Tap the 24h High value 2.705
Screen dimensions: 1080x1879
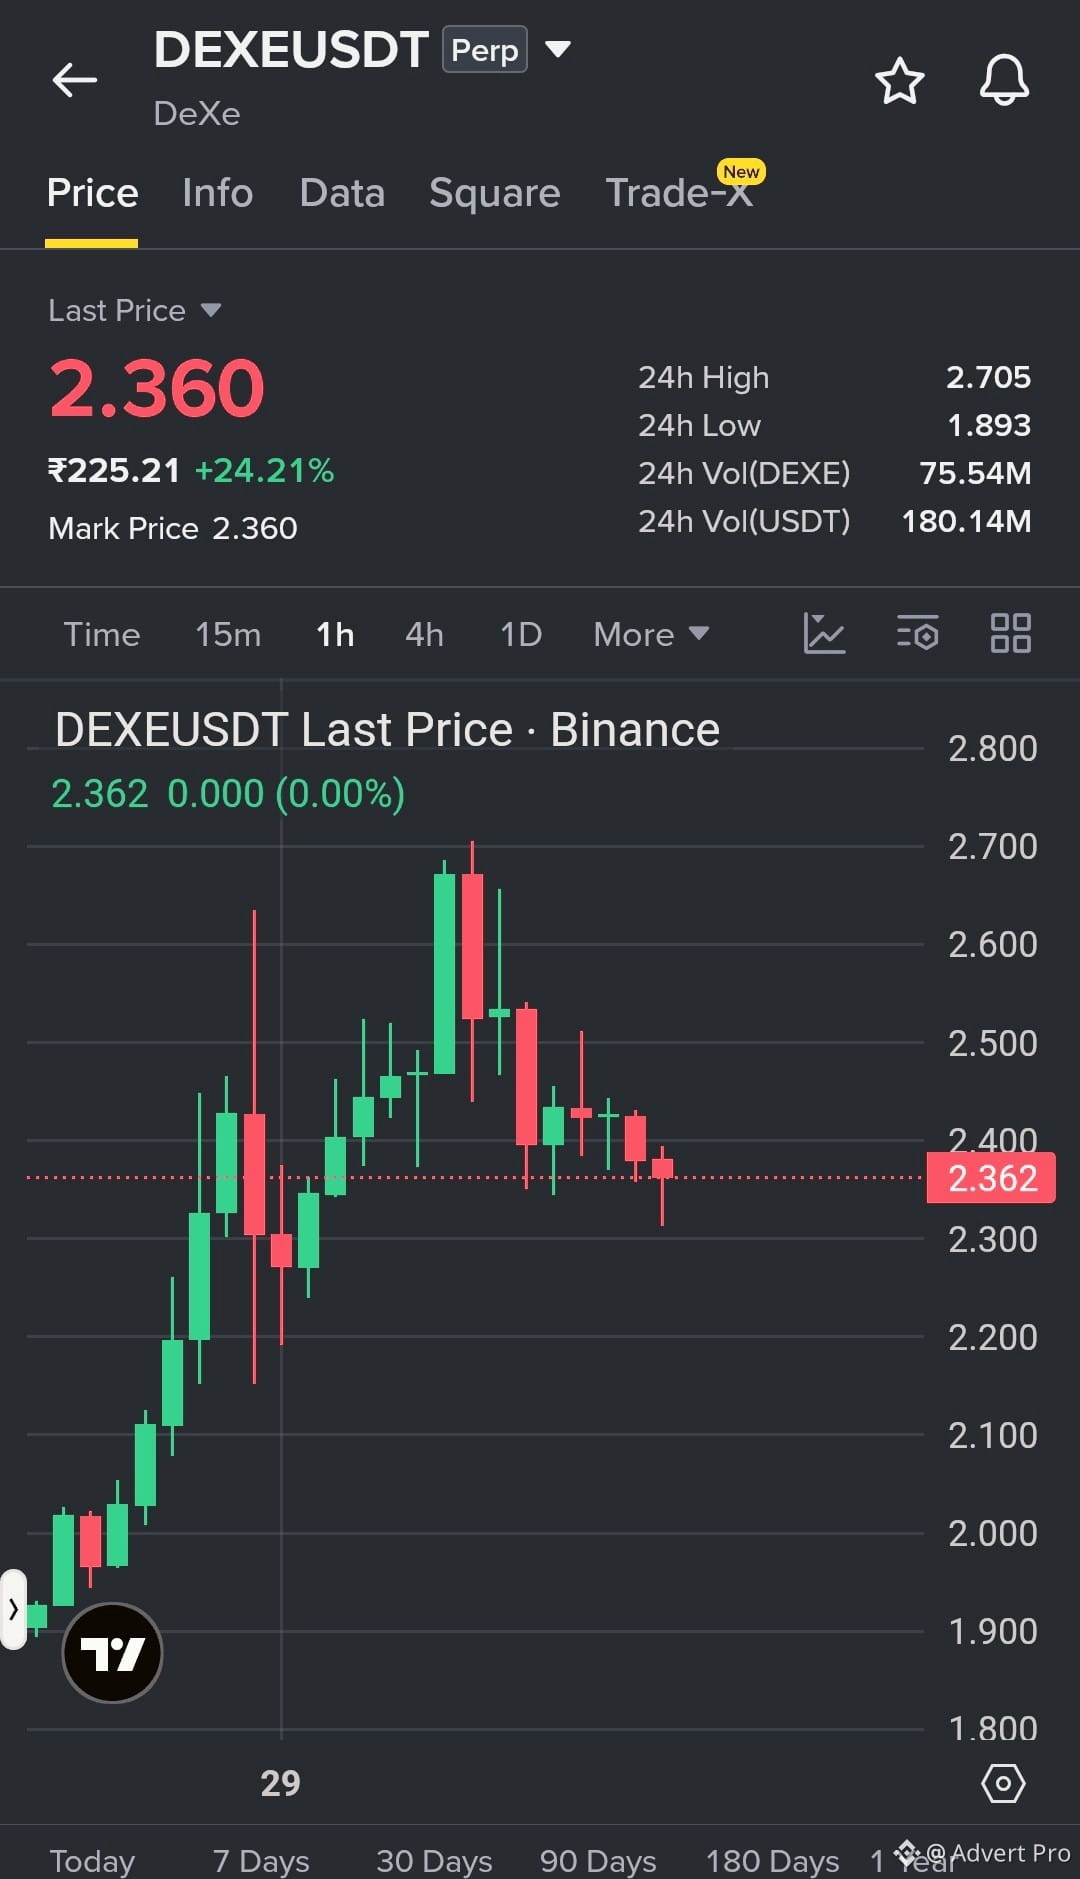tap(988, 377)
